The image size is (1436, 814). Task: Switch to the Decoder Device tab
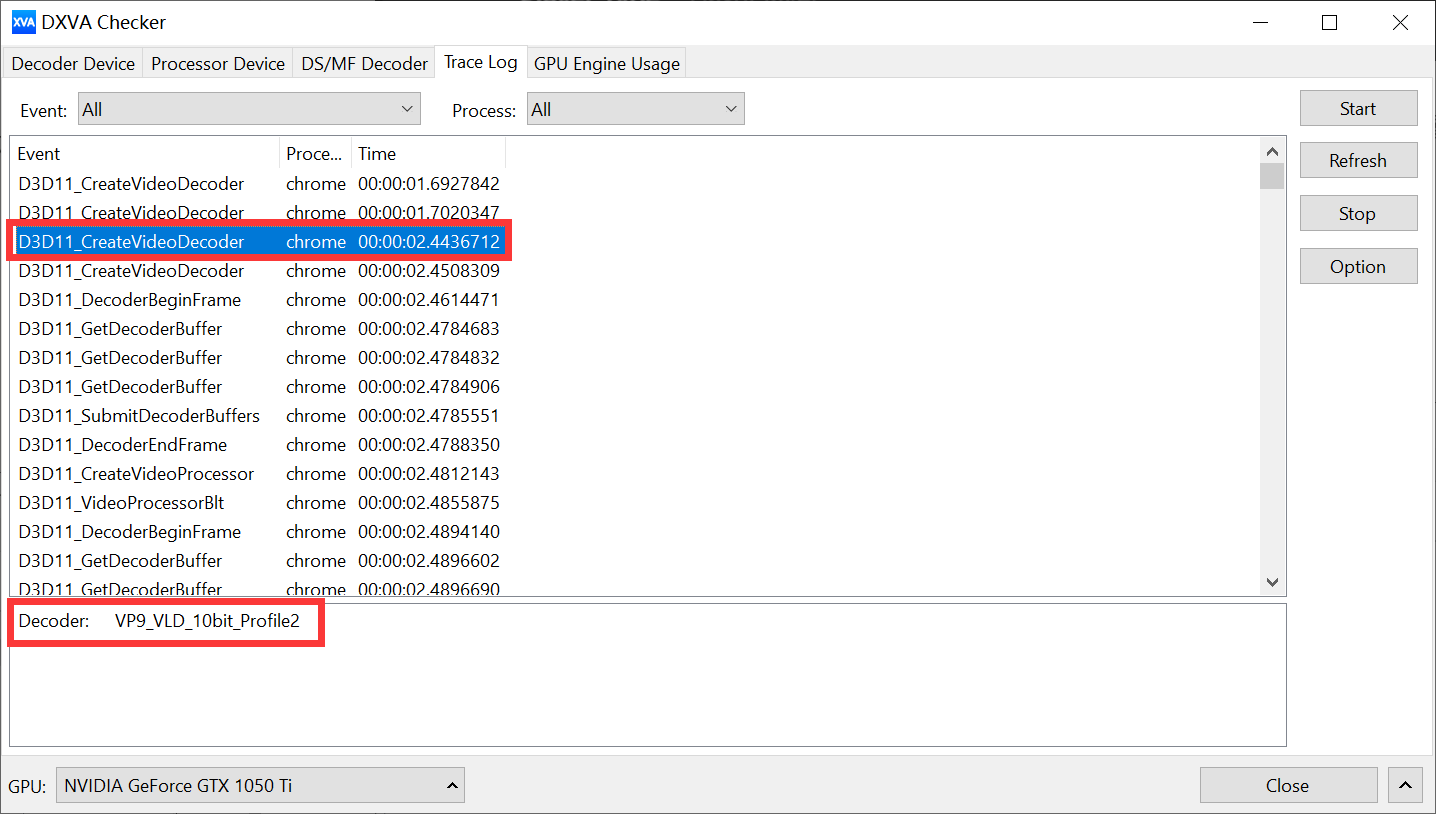point(72,62)
